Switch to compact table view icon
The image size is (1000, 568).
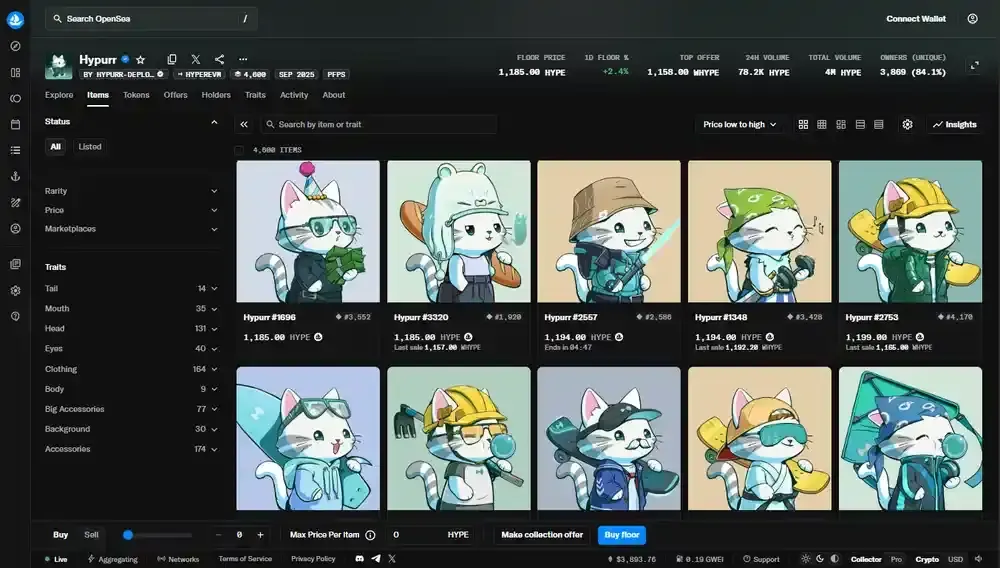pos(879,124)
